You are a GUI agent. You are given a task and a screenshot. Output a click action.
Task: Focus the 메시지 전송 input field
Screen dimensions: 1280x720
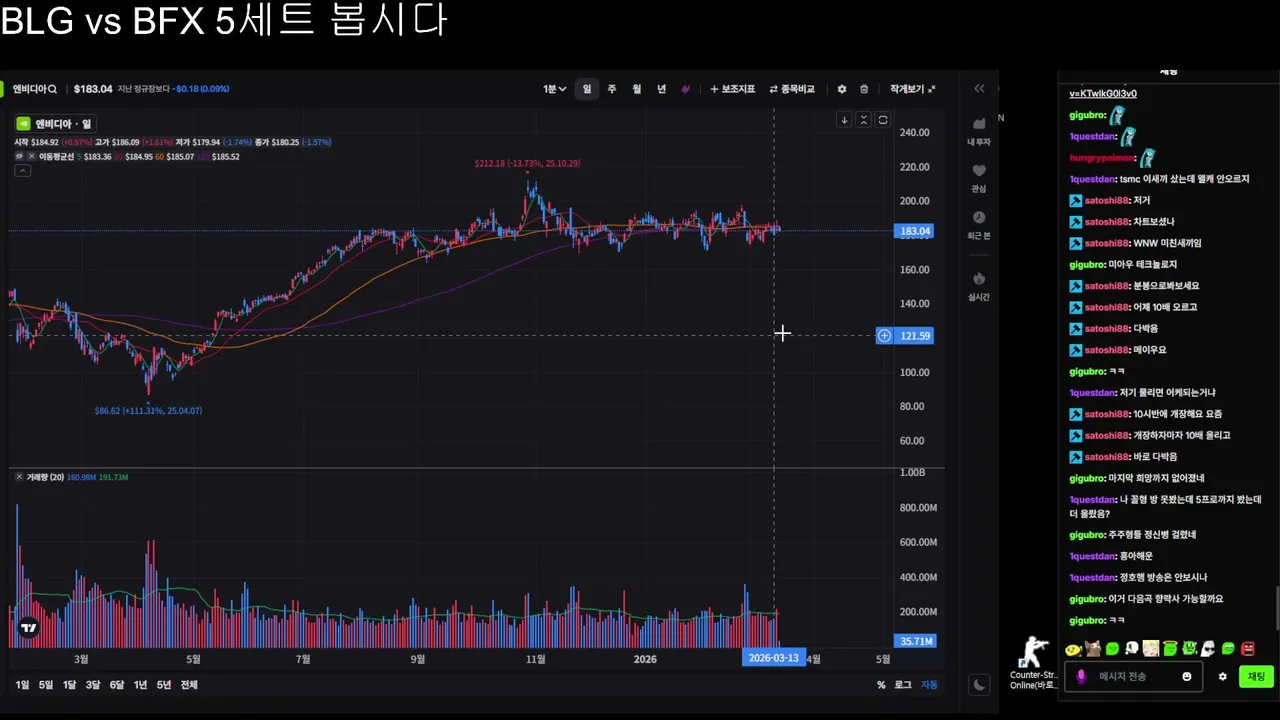[x=1133, y=677]
